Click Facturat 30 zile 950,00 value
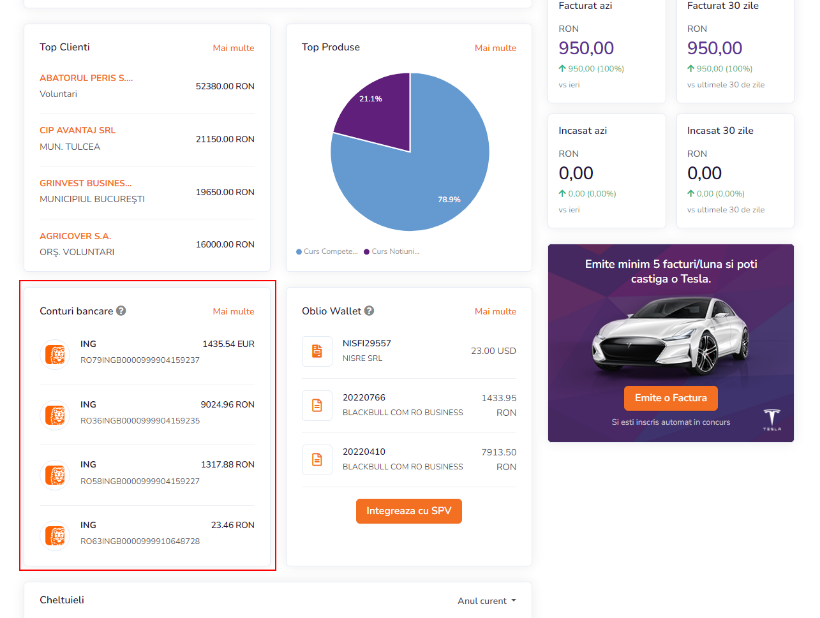The width and height of the screenshot is (820, 618). pos(714,48)
